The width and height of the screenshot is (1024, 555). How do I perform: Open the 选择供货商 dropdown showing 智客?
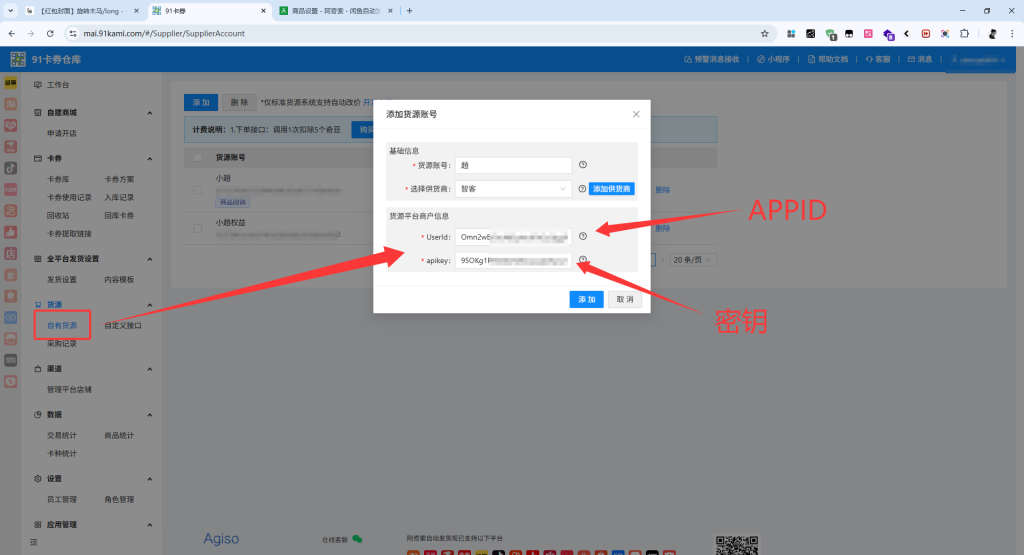point(513,189)
